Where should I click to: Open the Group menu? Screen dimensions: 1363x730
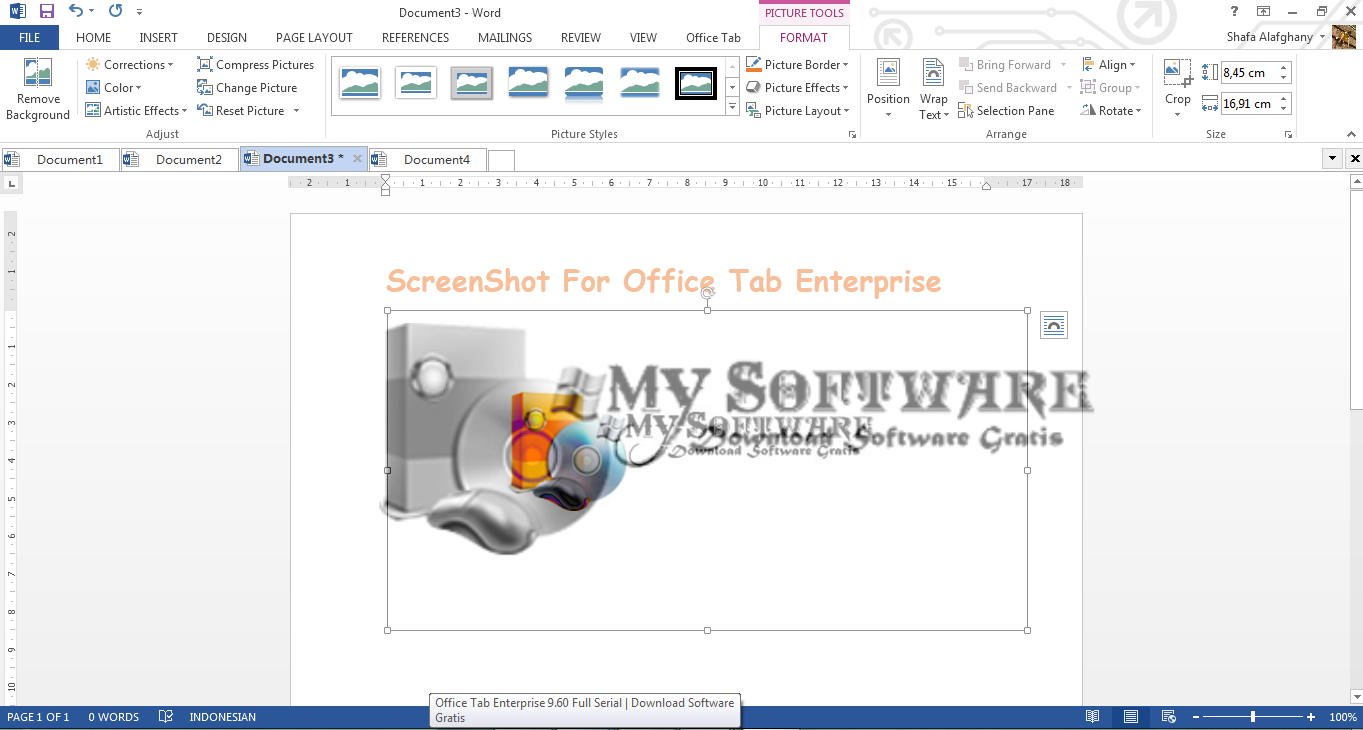pos(1110,88)
